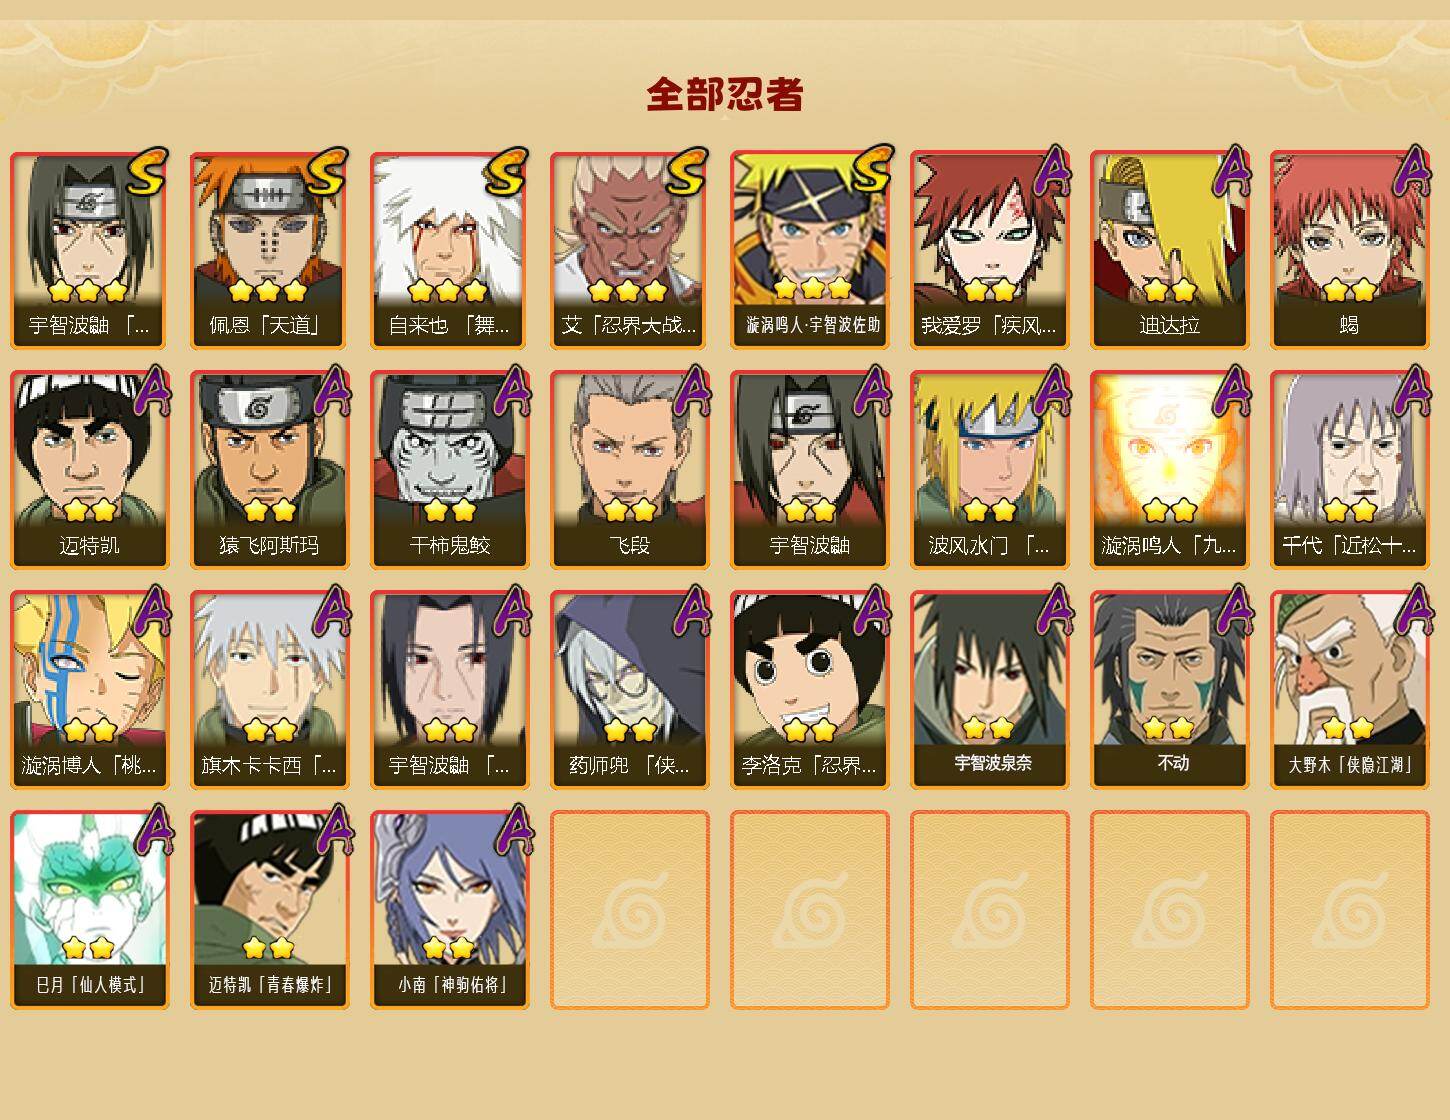Select the 巳月「仙人模式」 ninja card
Viewport: 1450px width, 1120px height.
pos(89,910)
